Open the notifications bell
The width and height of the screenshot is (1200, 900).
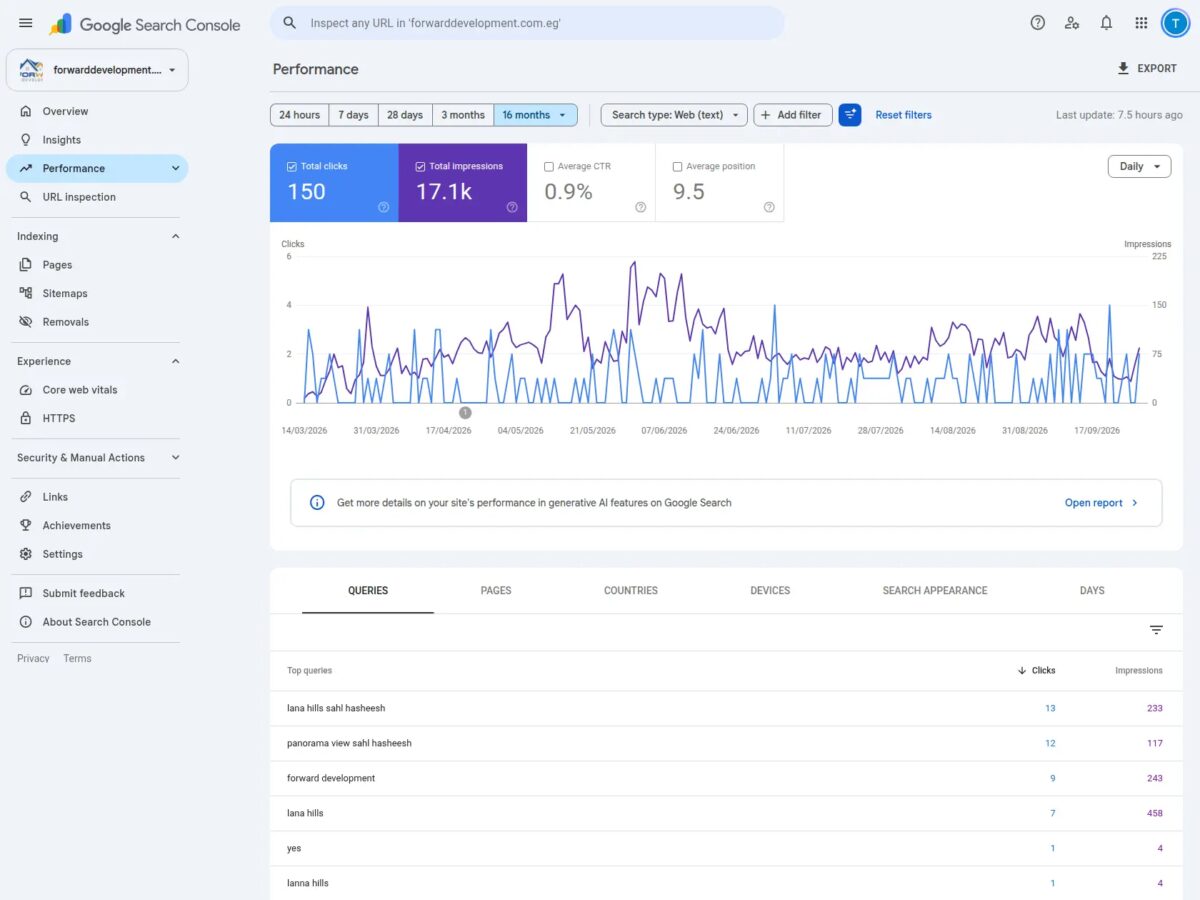coord(1106,23)
